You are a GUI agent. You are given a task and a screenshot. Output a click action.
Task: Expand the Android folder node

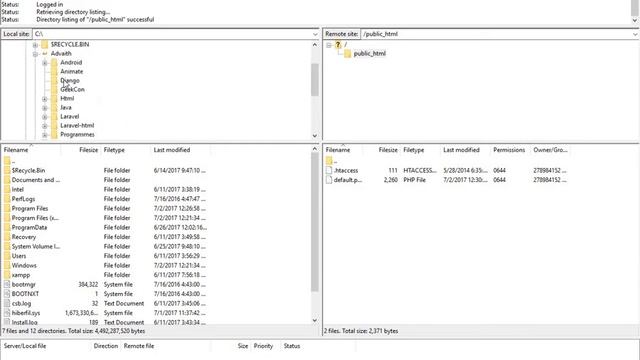[x=45, y=62]
